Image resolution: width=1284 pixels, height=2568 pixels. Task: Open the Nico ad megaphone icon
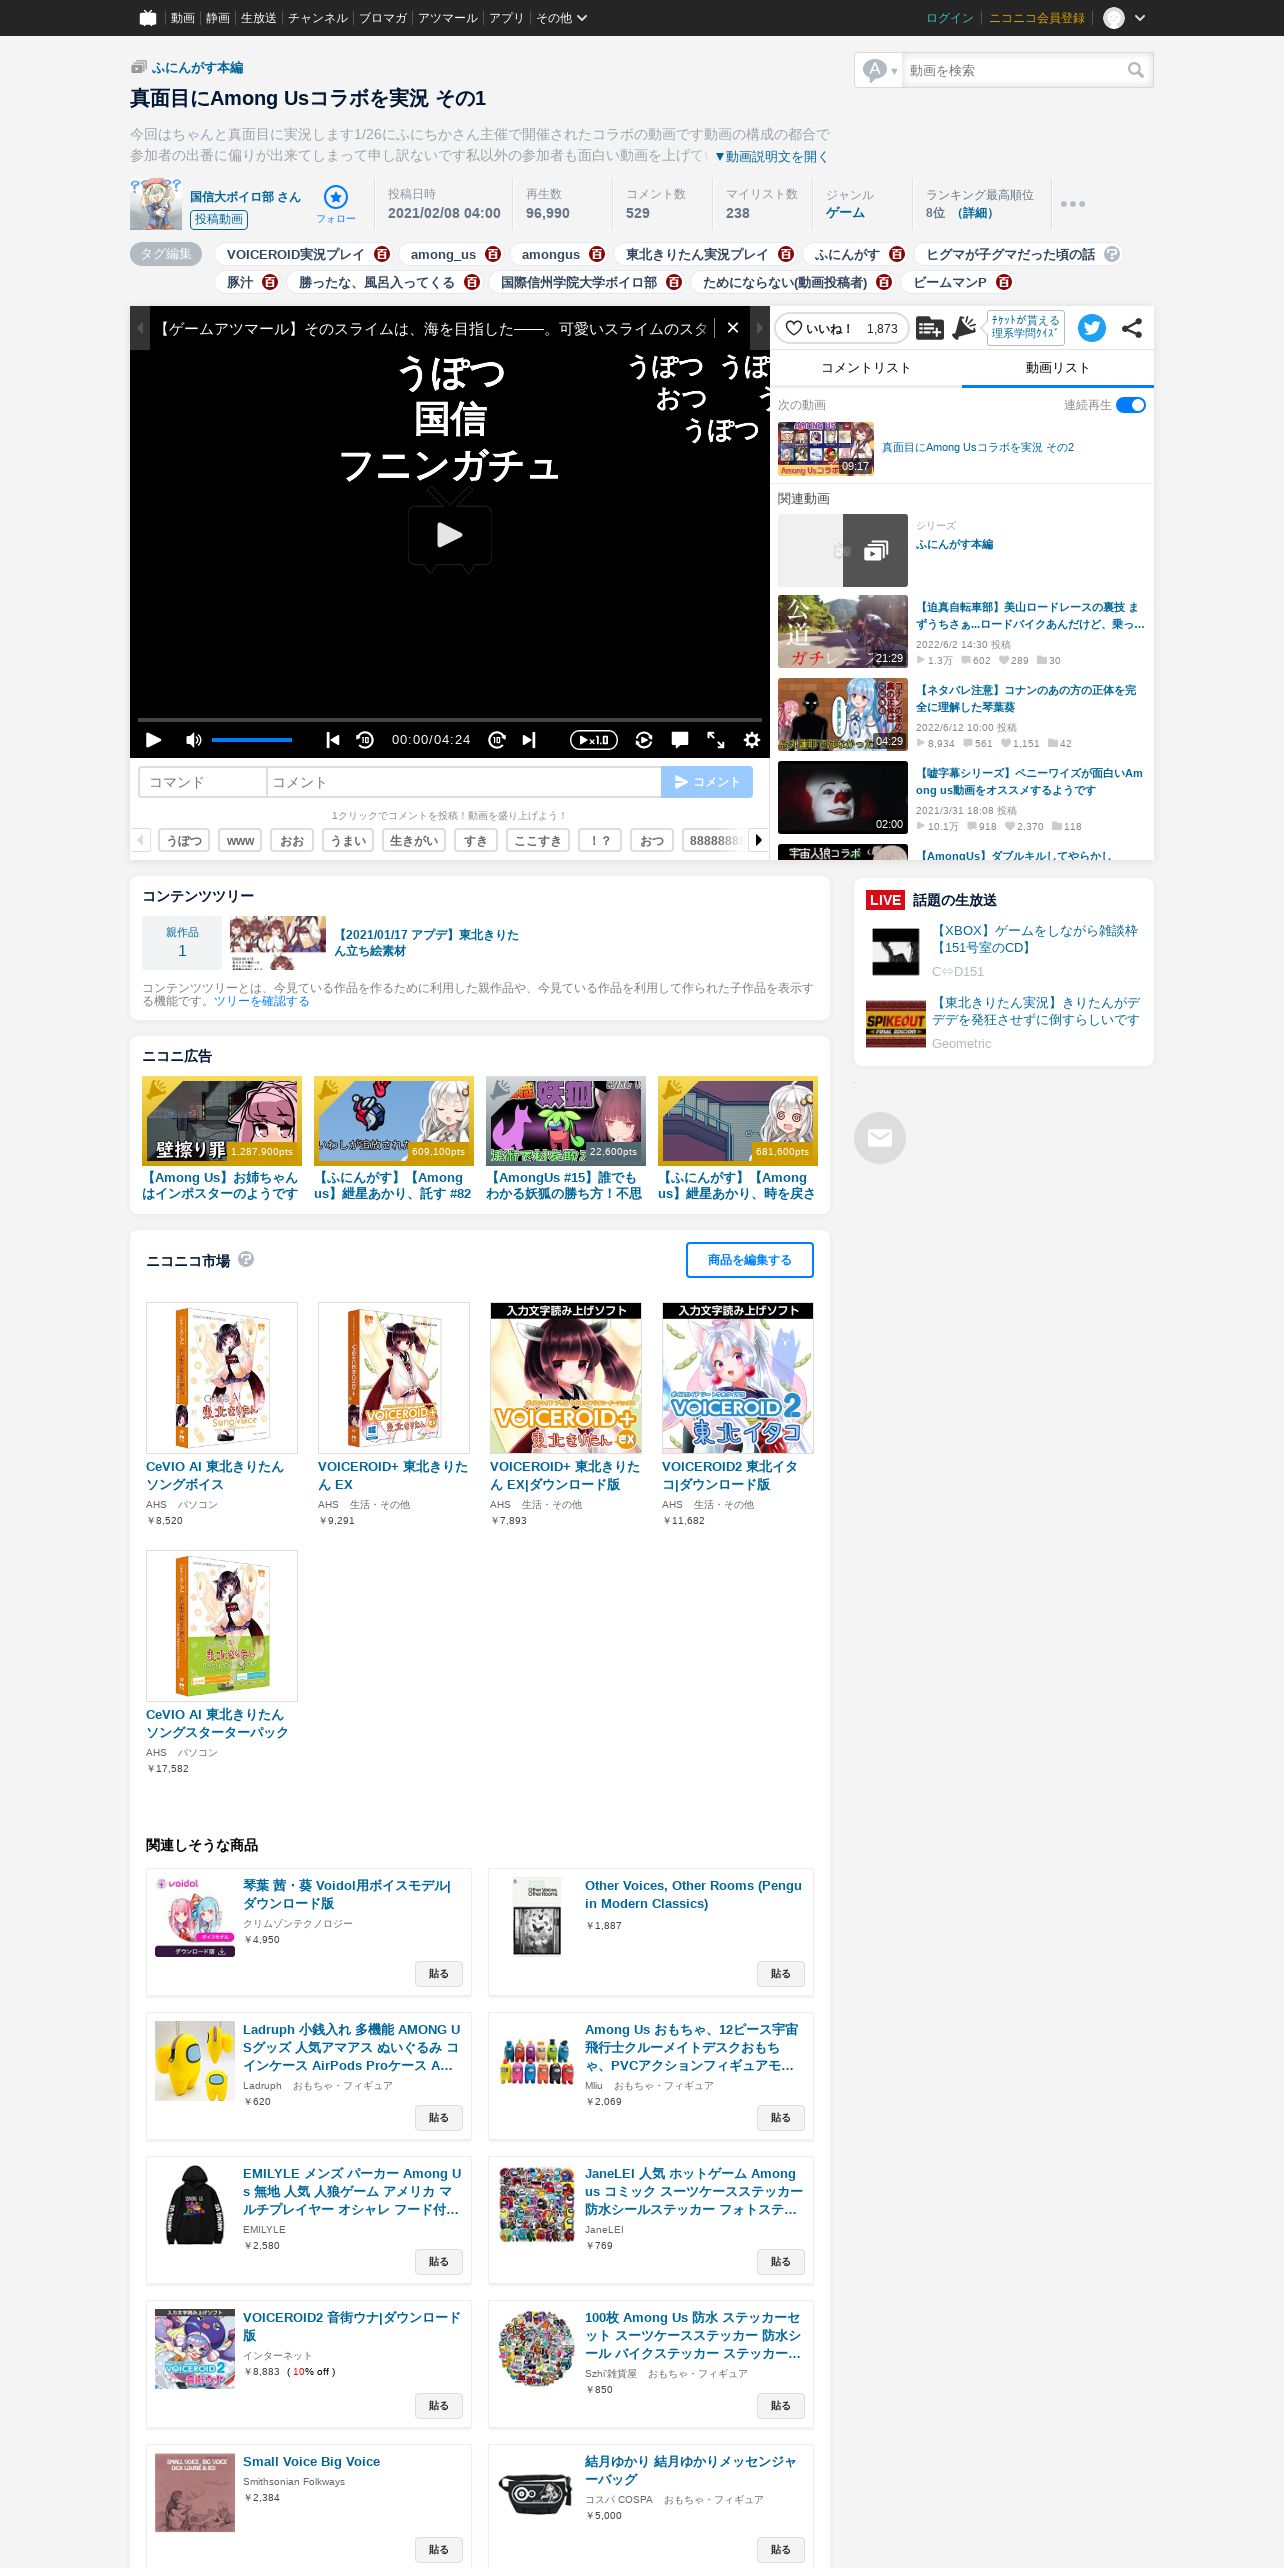[964, 328]
